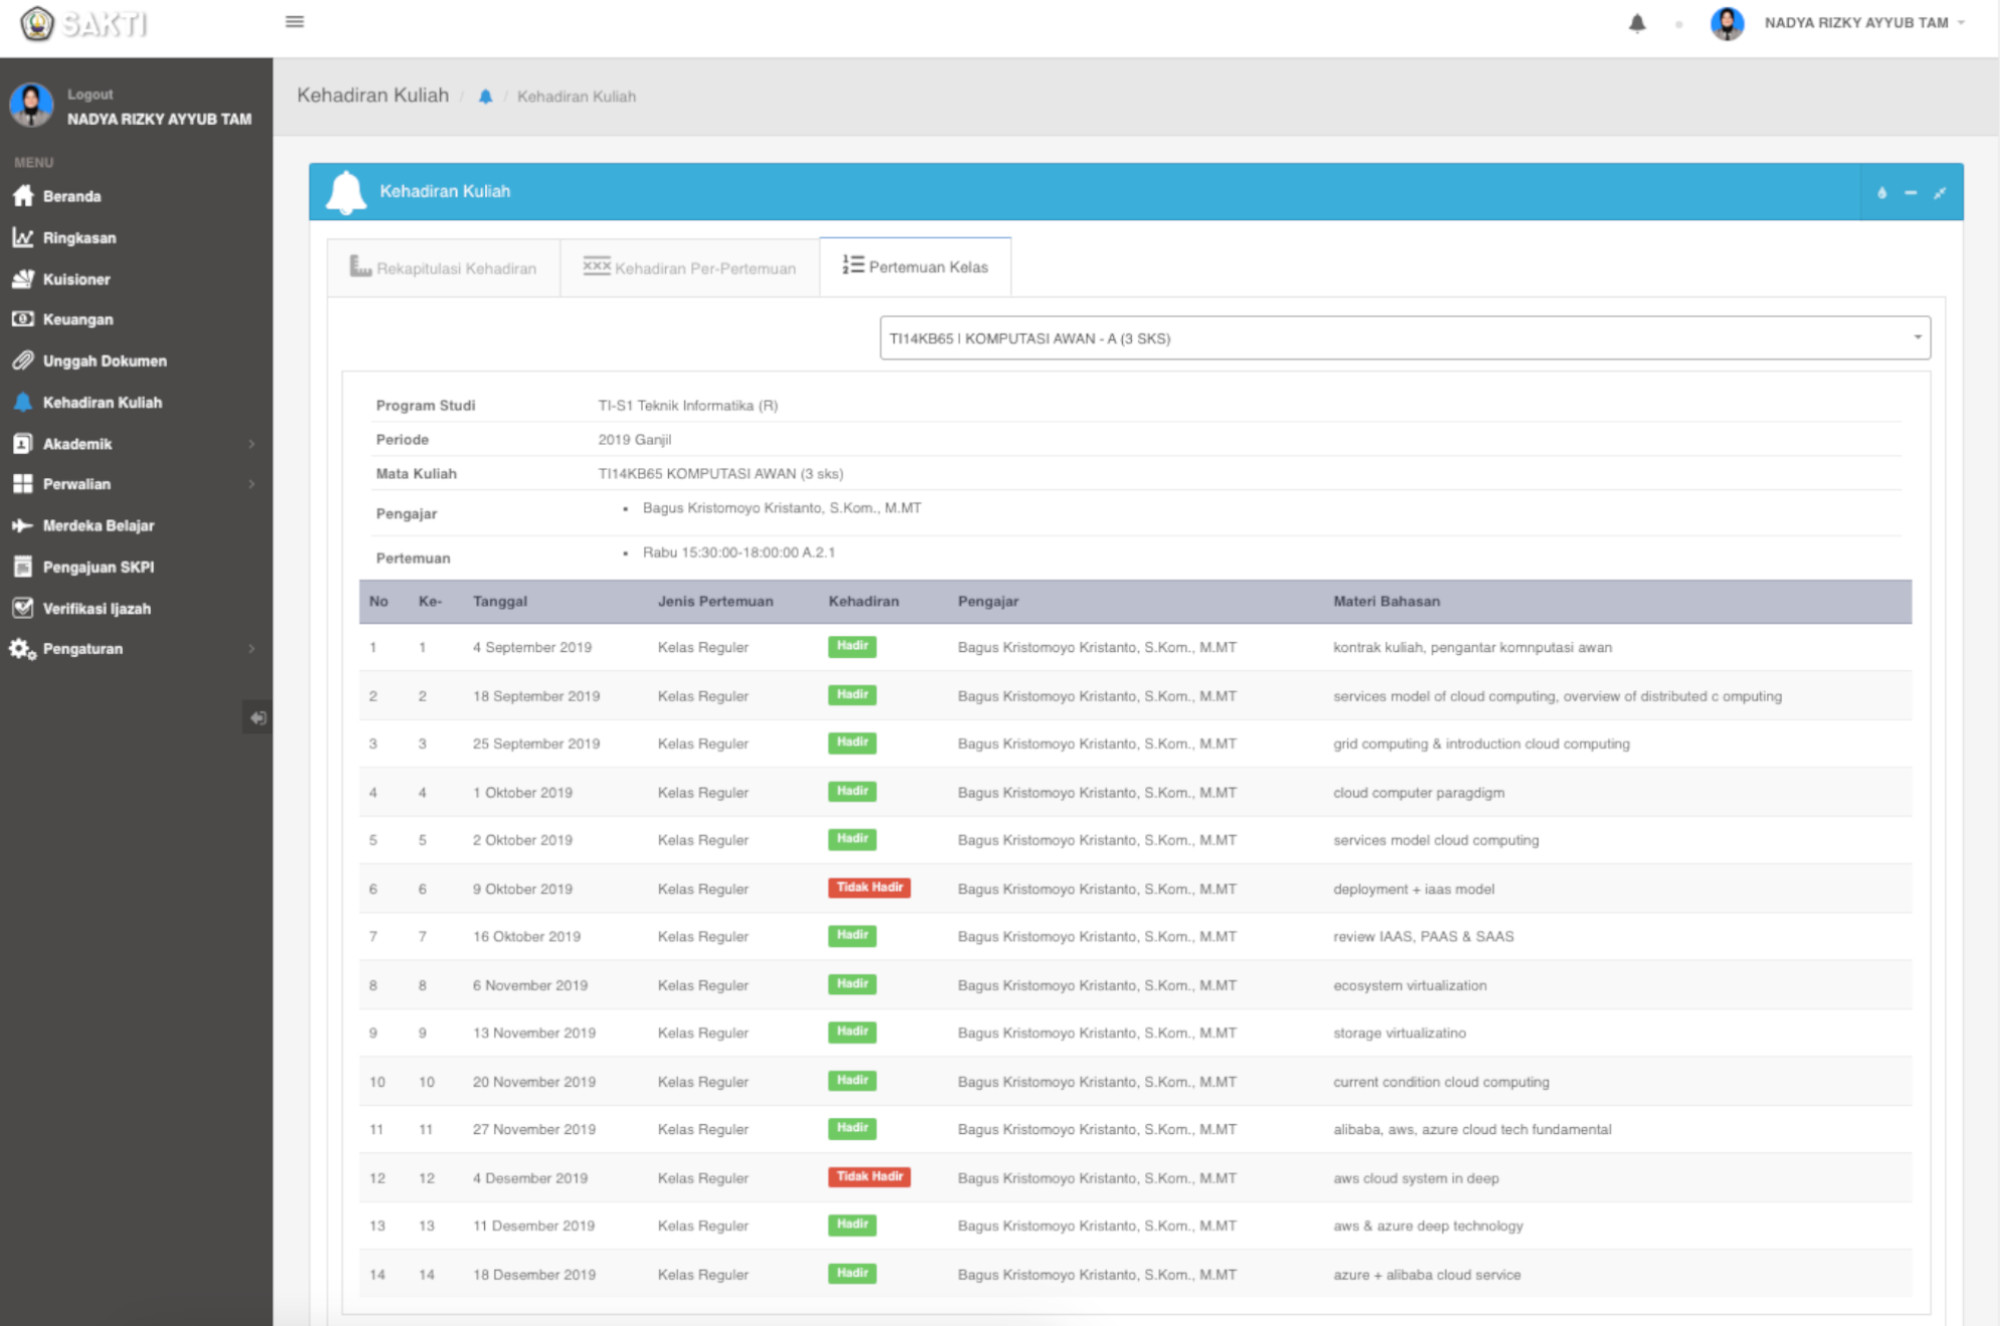Collapse the Kehadiran Kuliah panel with minus

tap(1911, 192)
